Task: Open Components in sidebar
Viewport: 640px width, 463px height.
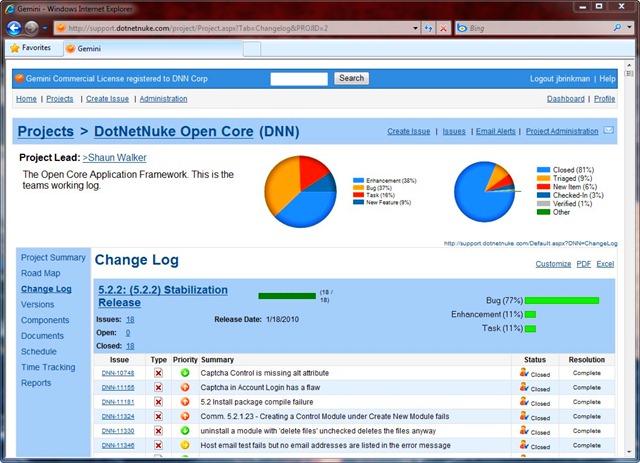Action: (x=45, y=320)
